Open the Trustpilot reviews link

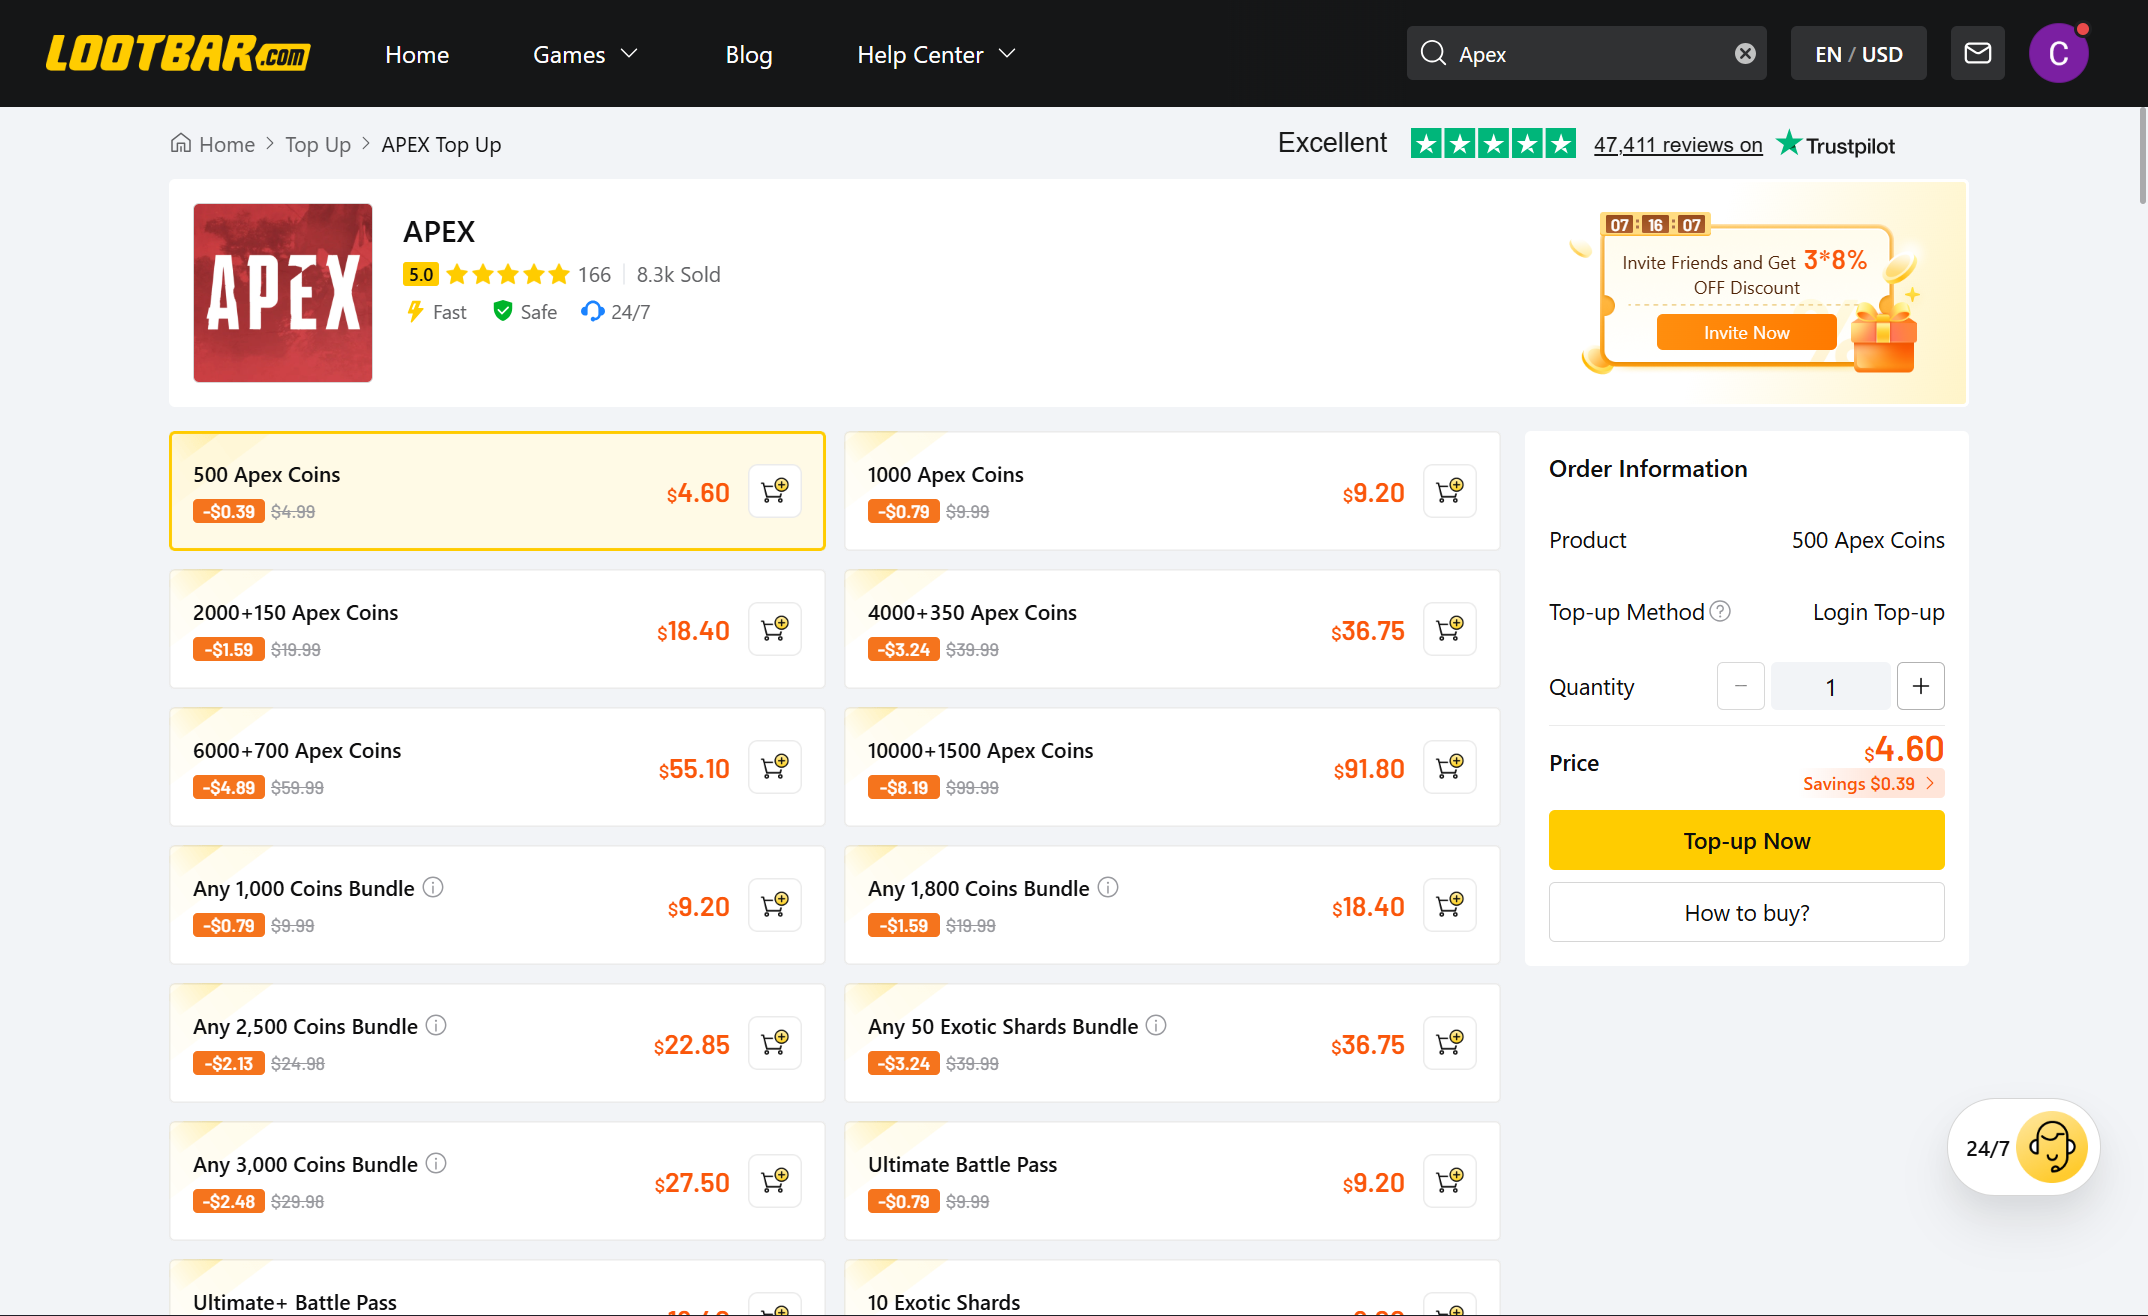tap(1677, 145)
